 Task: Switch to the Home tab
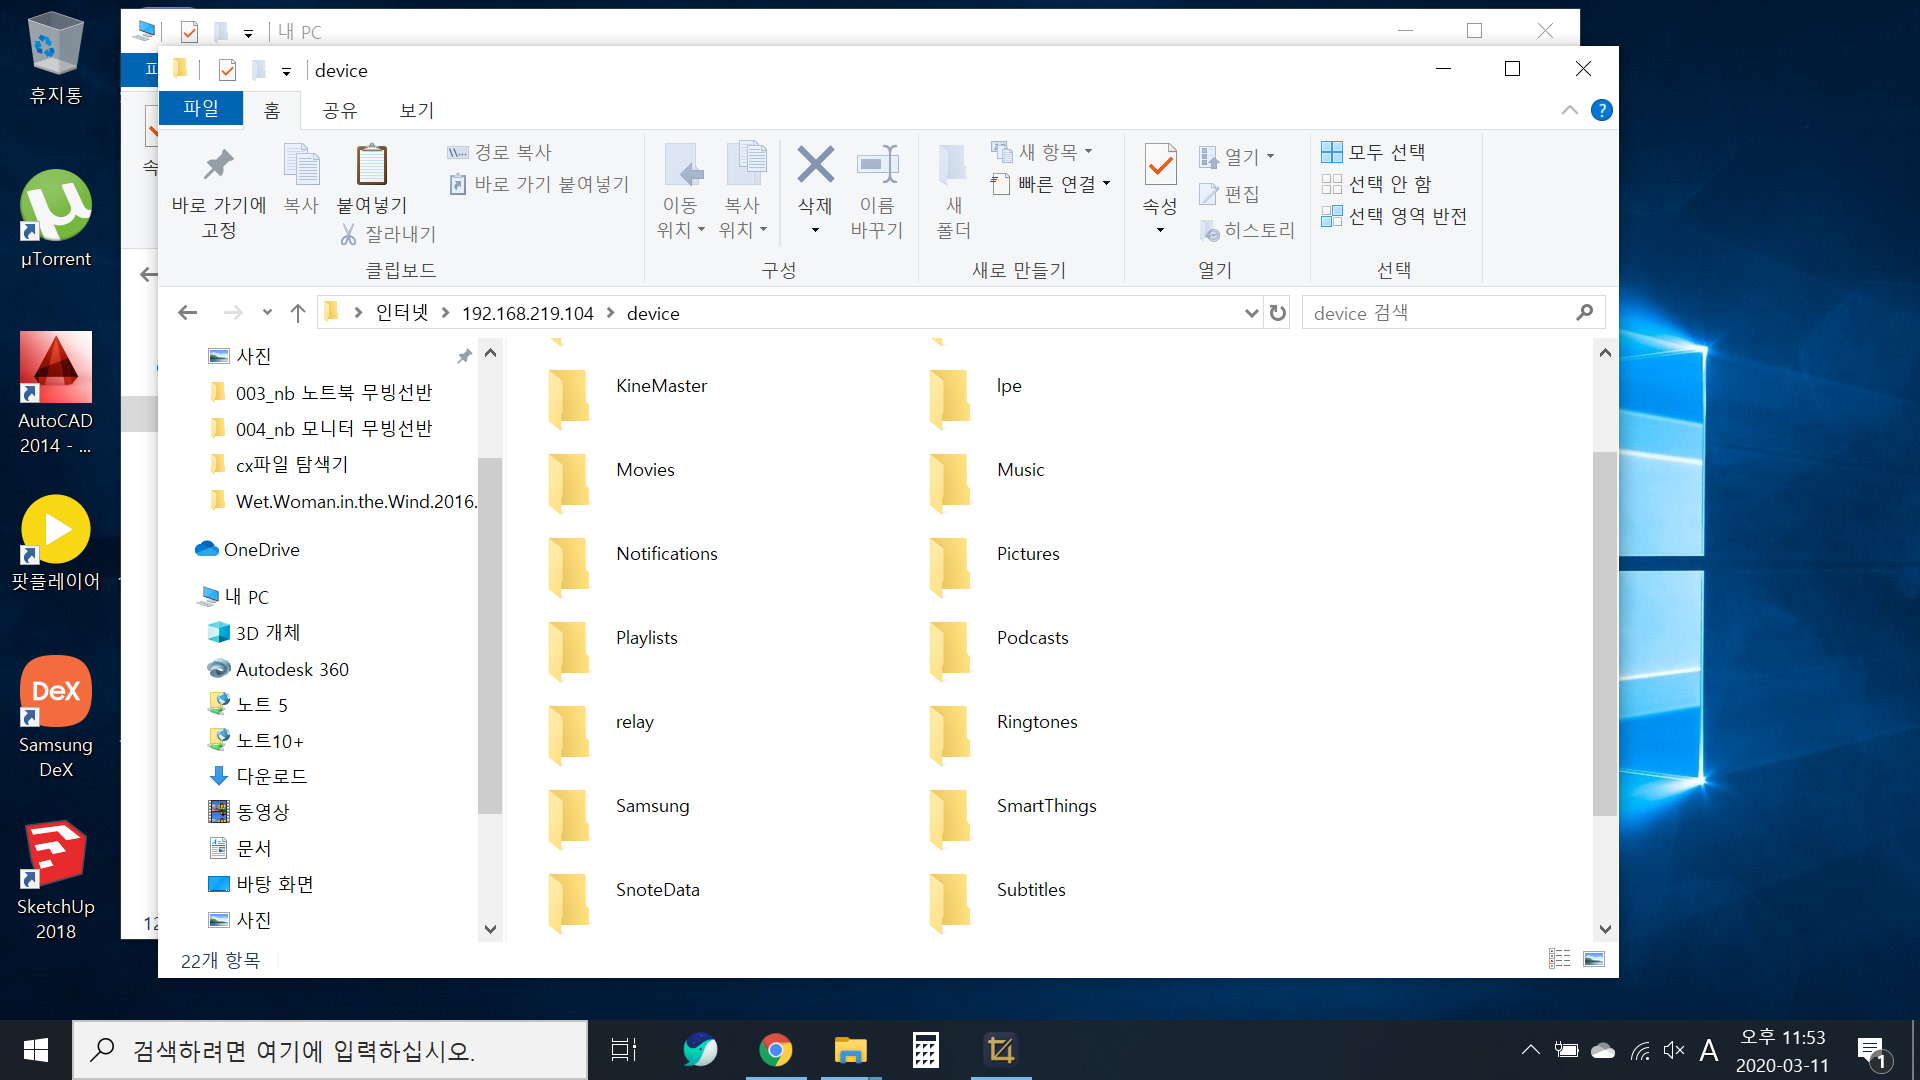[272, 110]
